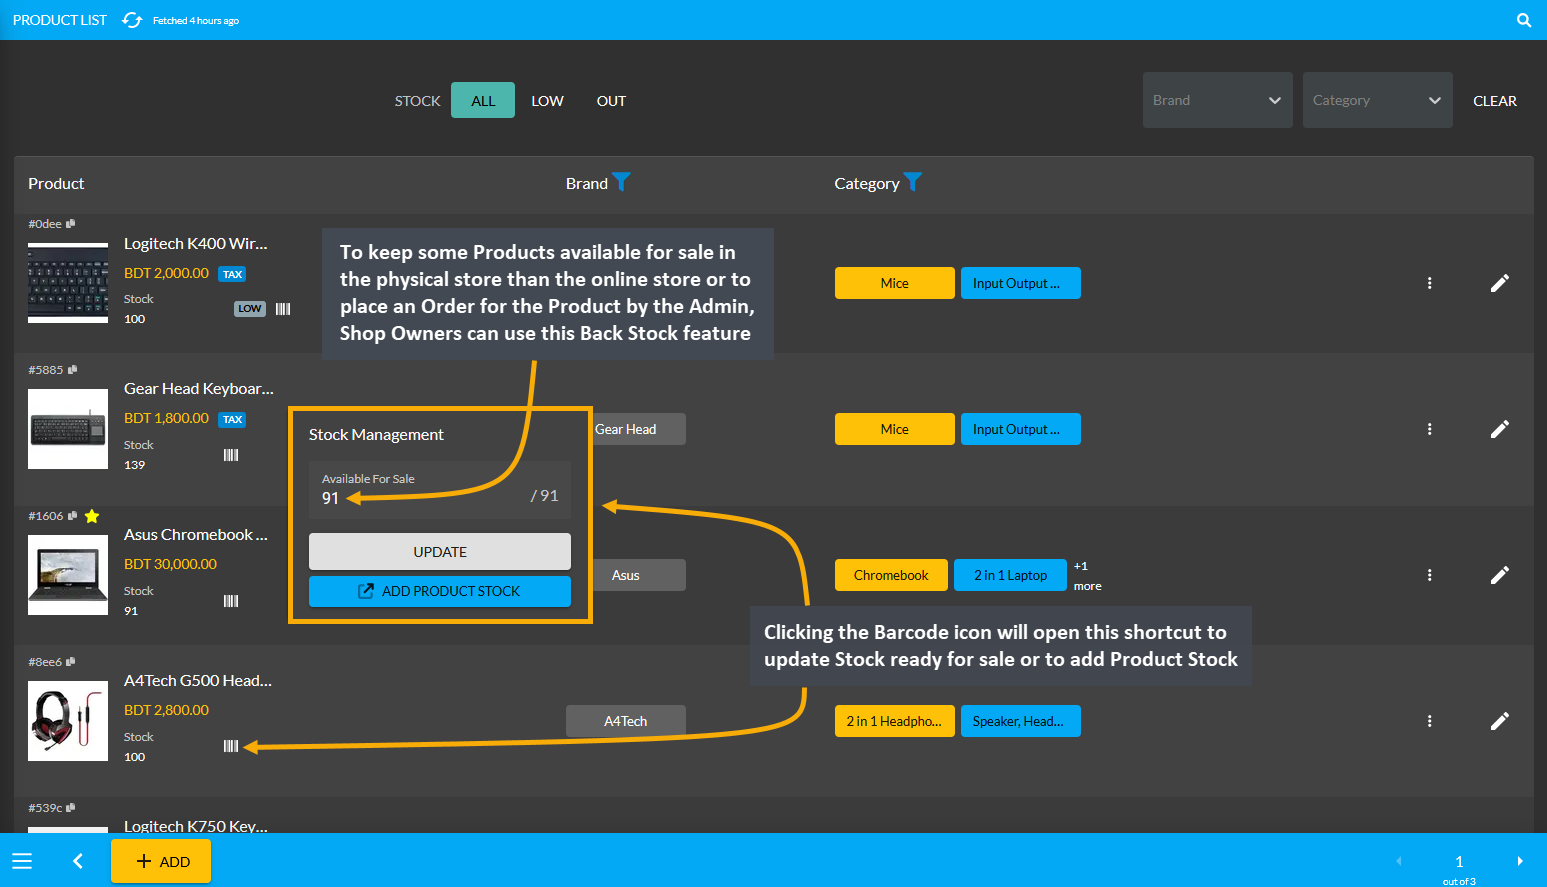Viewport: 1547px width, 887px height.
Task: Click the LOW stock badge on Logitech K400
Action: [250, 308]
